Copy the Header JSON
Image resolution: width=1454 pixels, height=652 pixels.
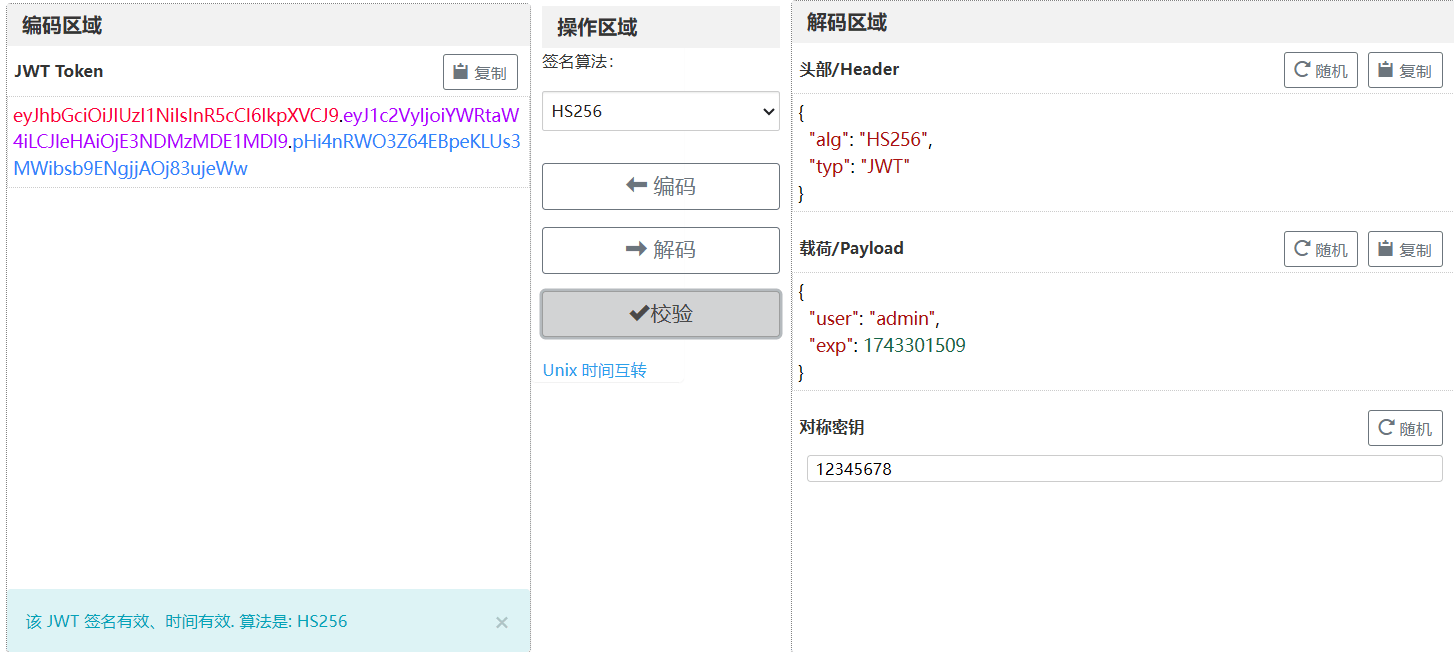[1405, 70]
